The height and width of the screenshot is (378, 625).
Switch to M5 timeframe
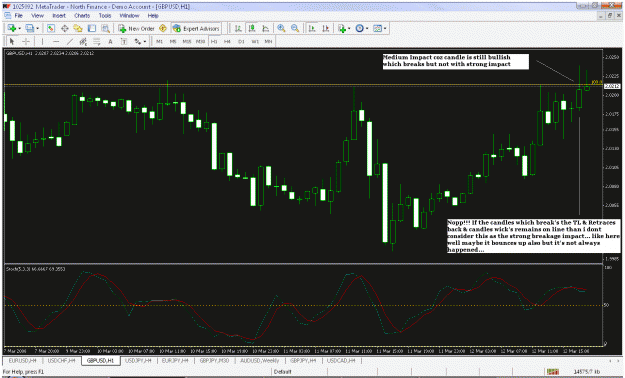[x=173, y=41]
